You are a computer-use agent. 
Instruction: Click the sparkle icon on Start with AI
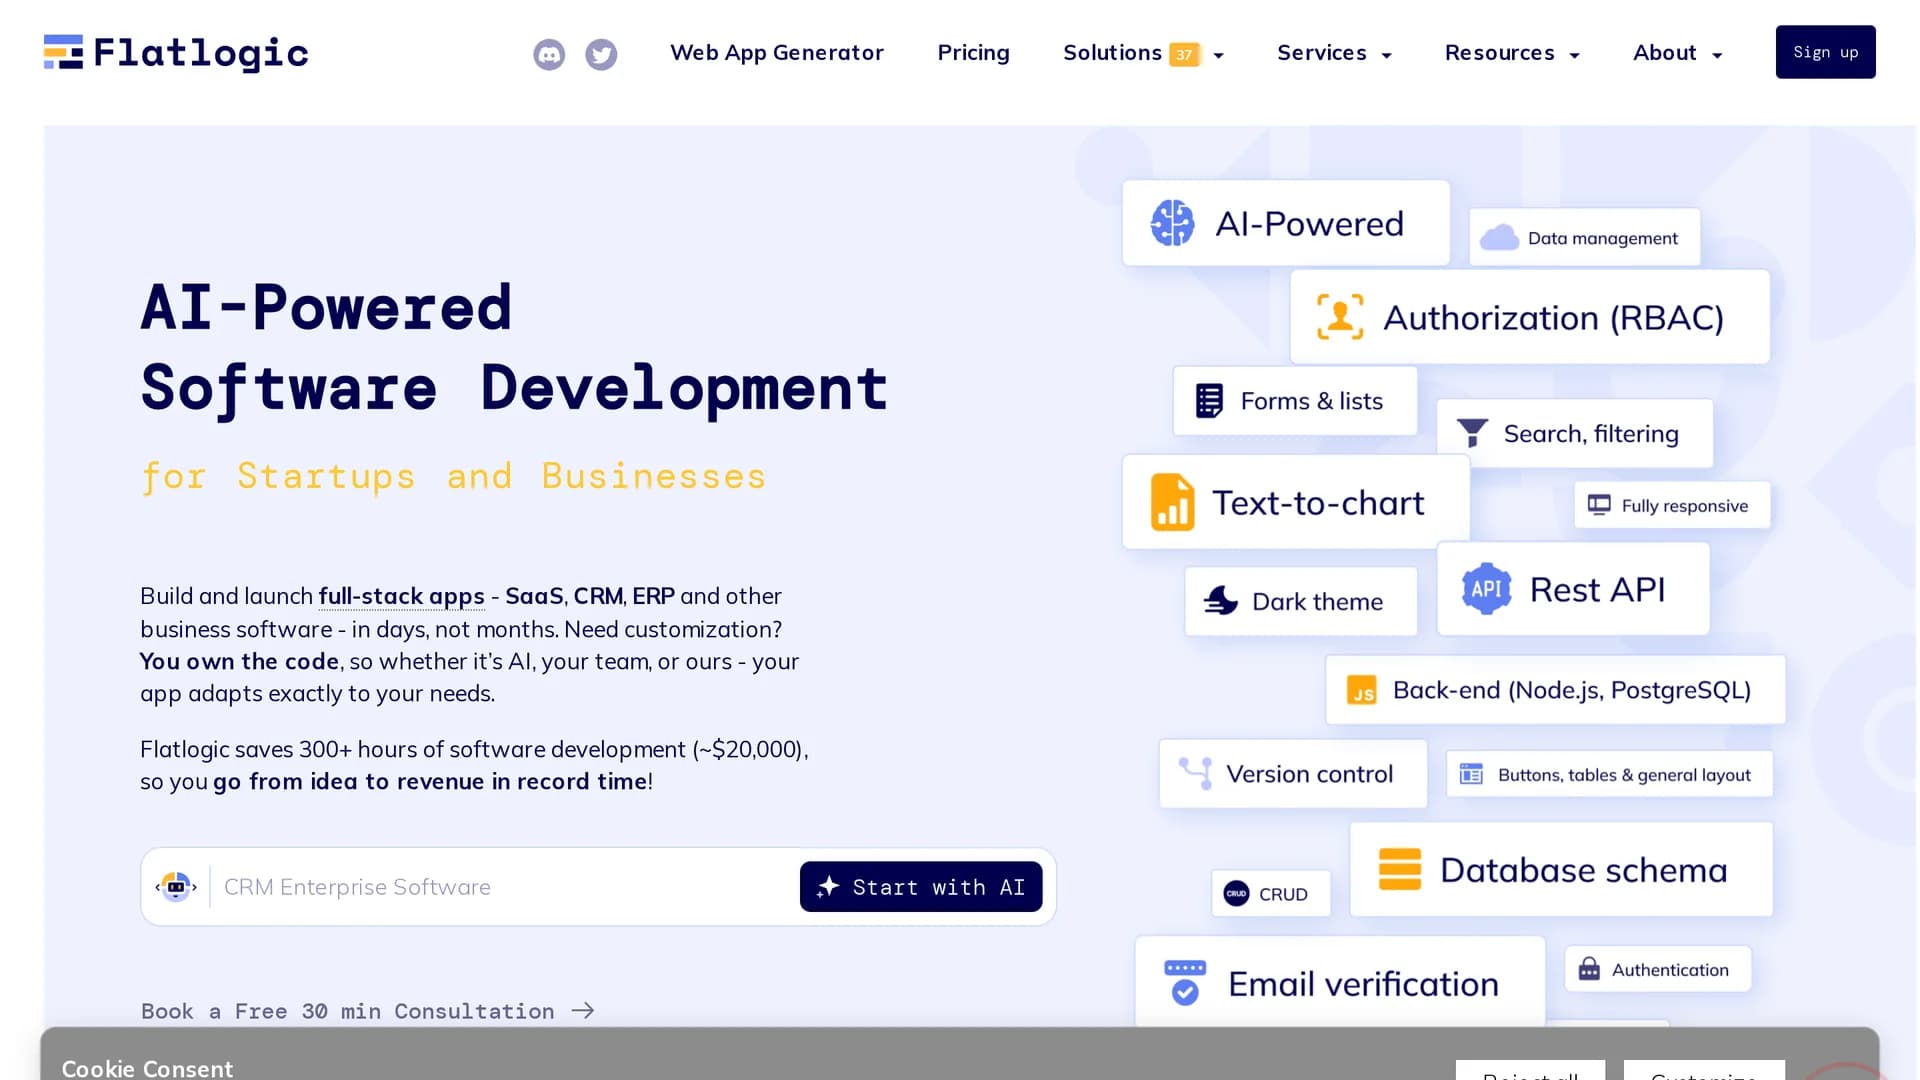tap(828, 887)
